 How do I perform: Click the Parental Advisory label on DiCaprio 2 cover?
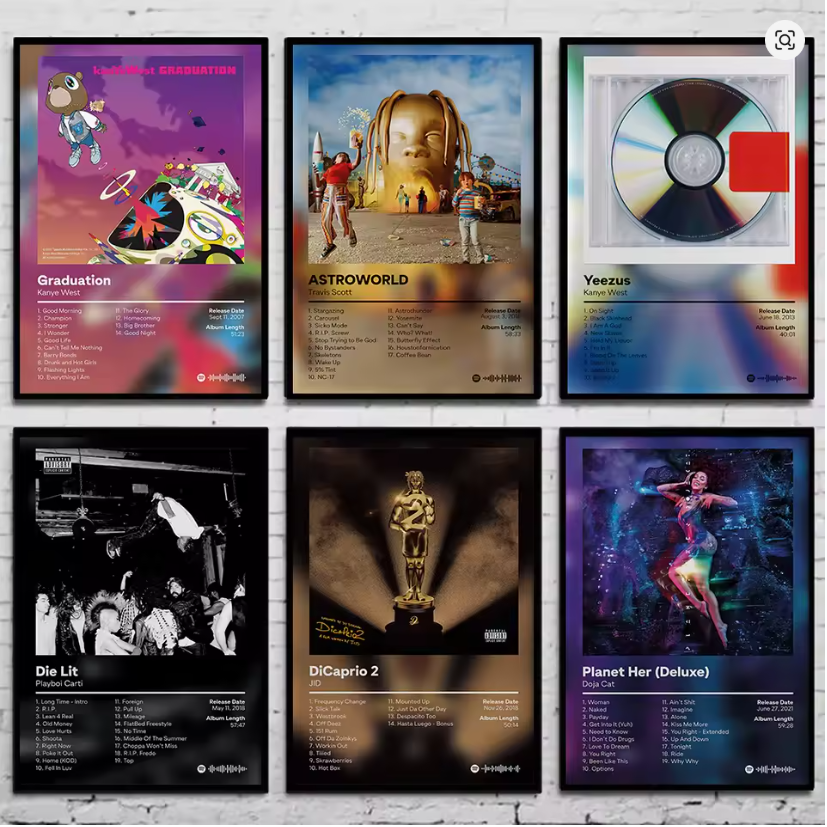(495, 635)
